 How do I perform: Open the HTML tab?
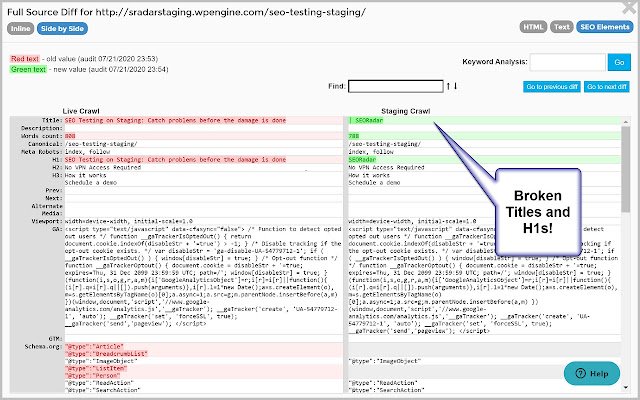click(533, 27)
